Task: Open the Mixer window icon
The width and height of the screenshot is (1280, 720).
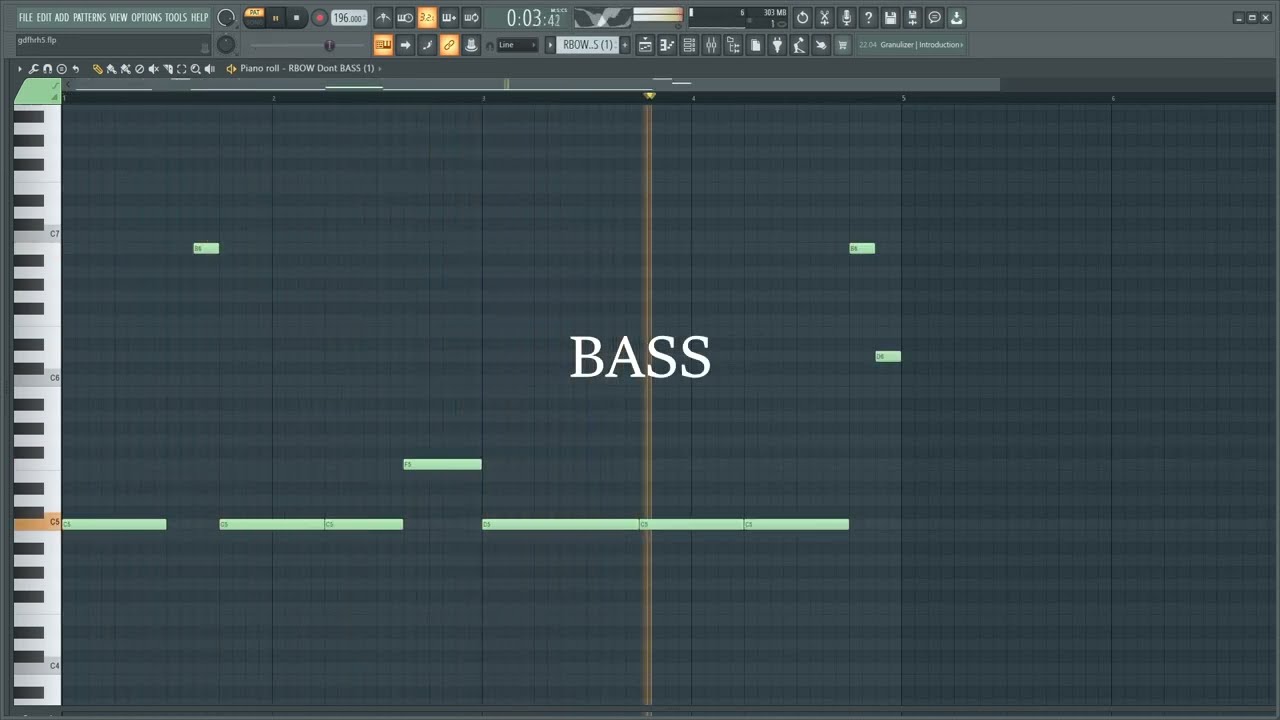Action: tap(711, 45)
